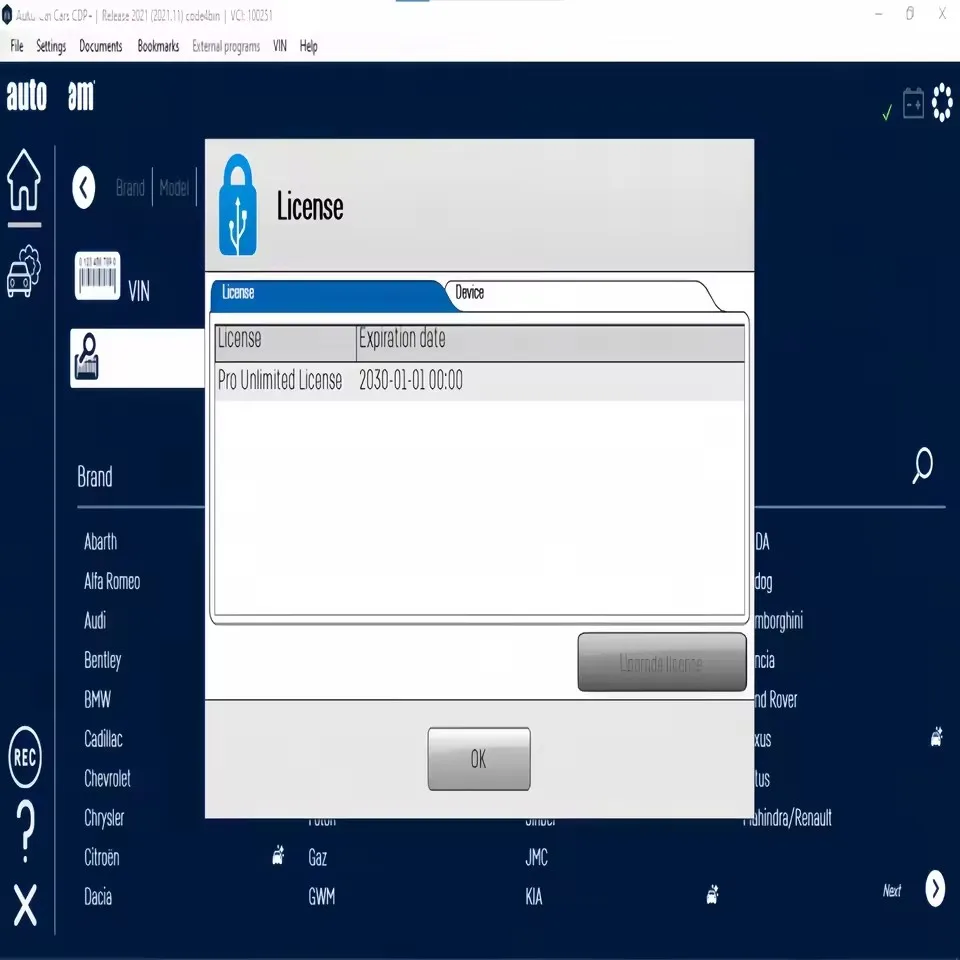The width and height of the screenshot is (960, 960).
Task: Open the VIN menu
Action: pyautogui.click(x=280, y=47)
